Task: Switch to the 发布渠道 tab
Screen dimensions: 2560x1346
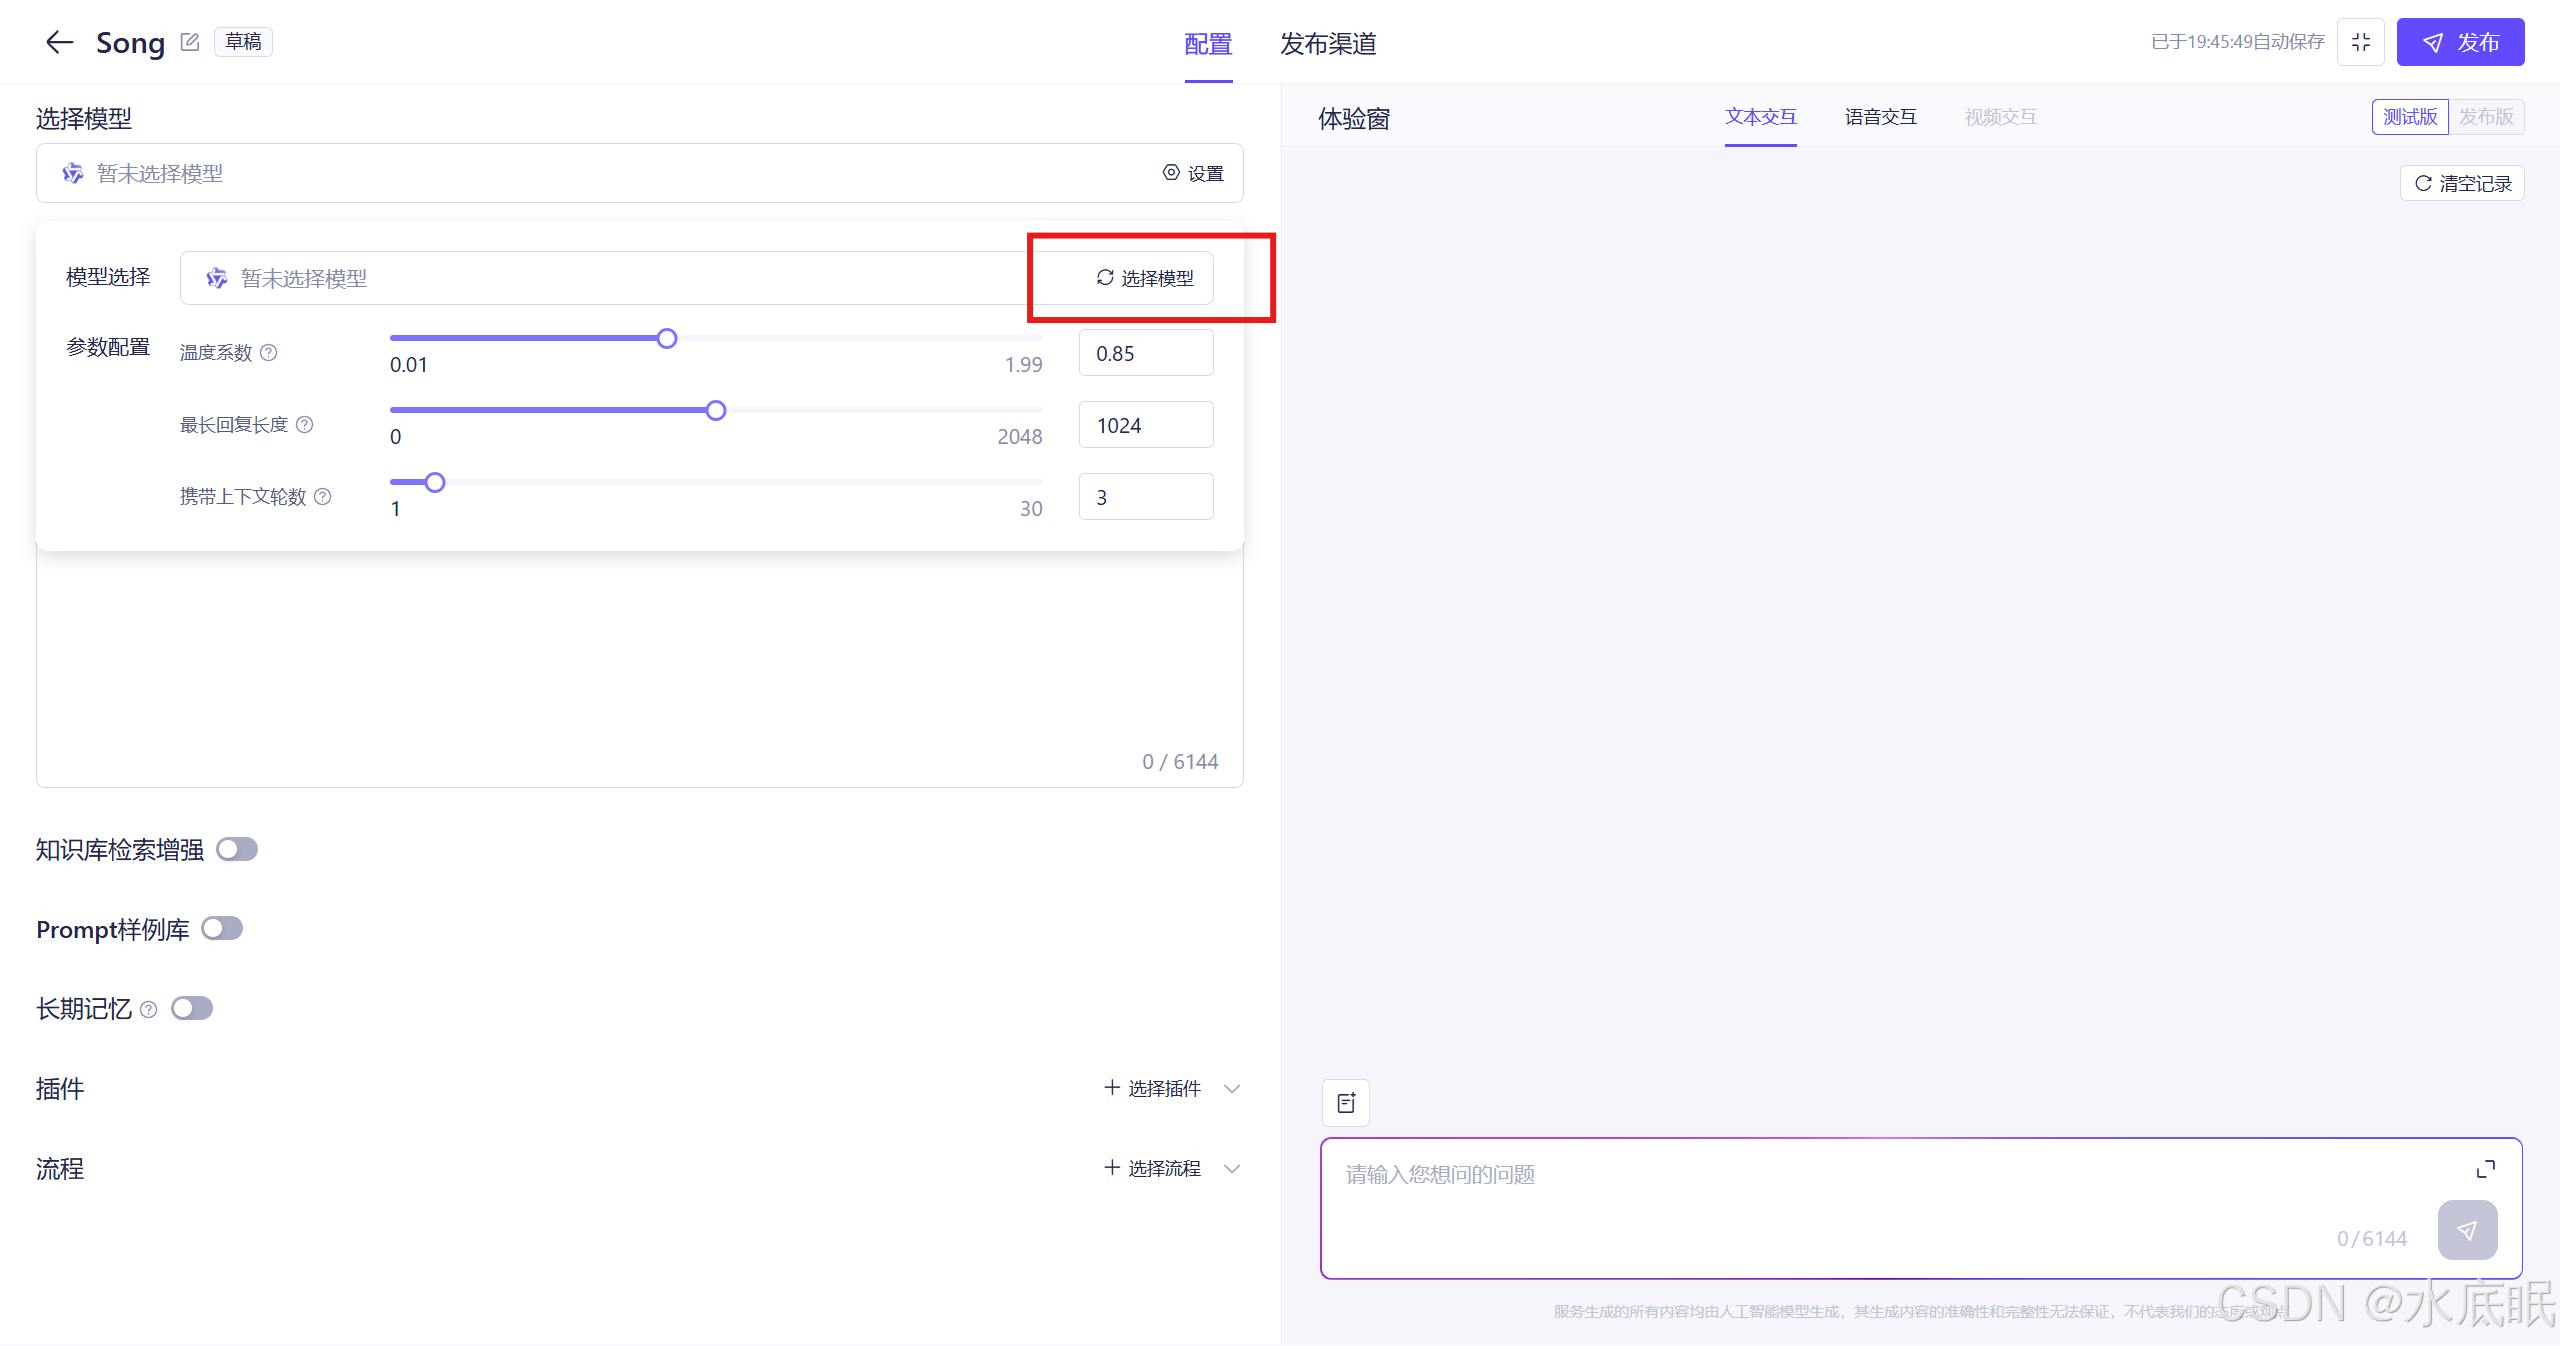Action: tap(1328, 44)
